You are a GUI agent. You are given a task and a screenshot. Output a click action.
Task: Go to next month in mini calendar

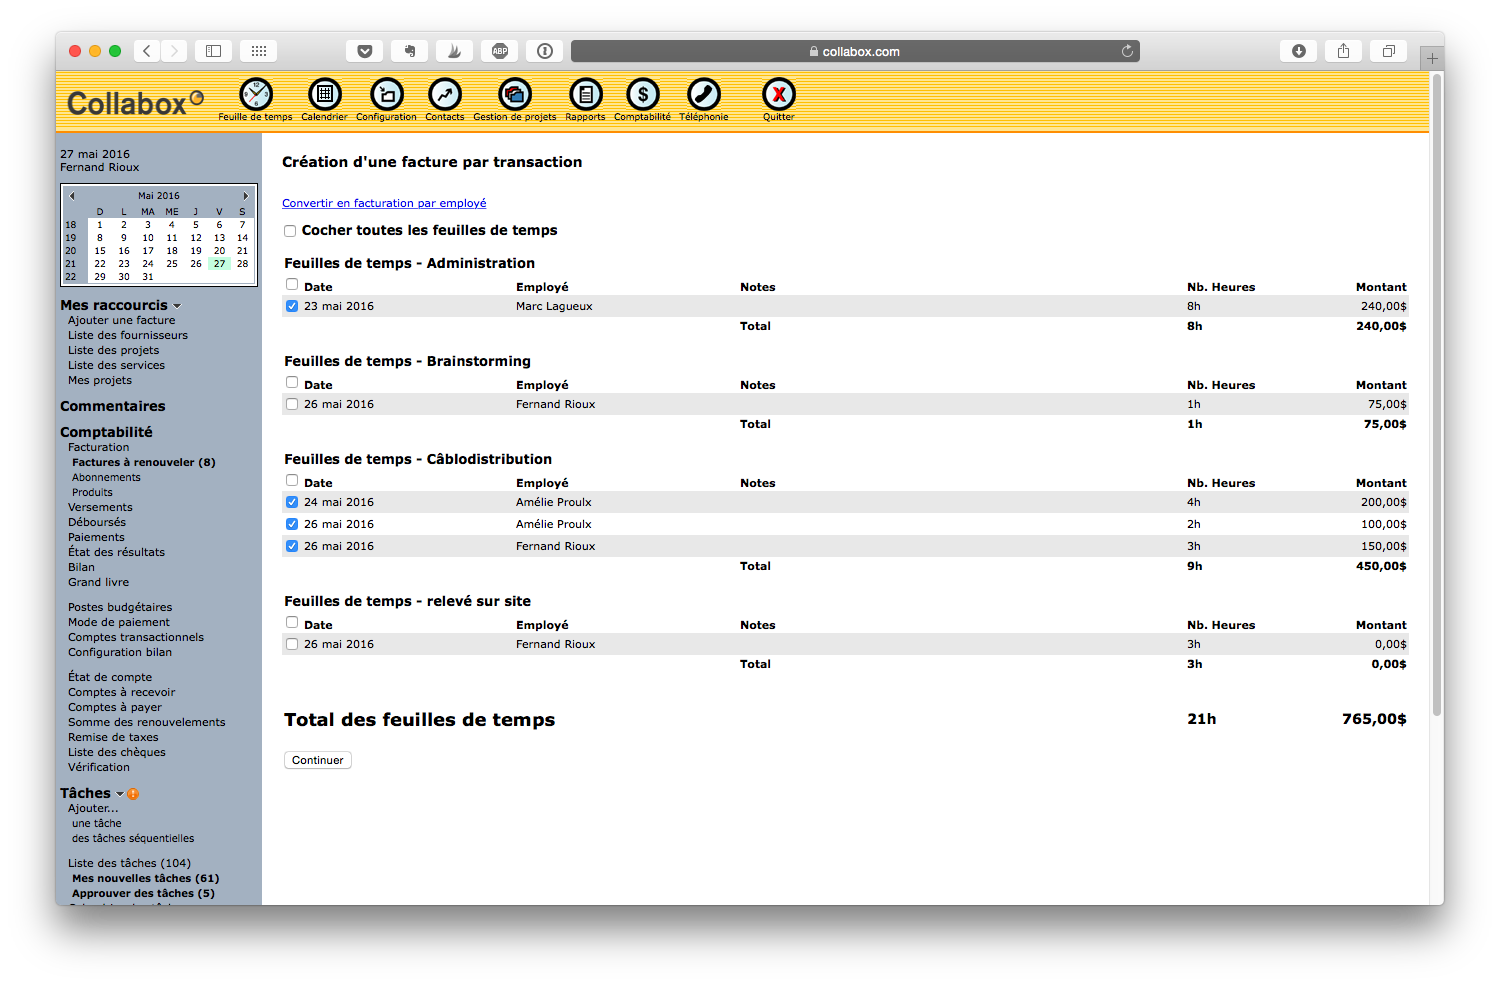tap(245, 196)
